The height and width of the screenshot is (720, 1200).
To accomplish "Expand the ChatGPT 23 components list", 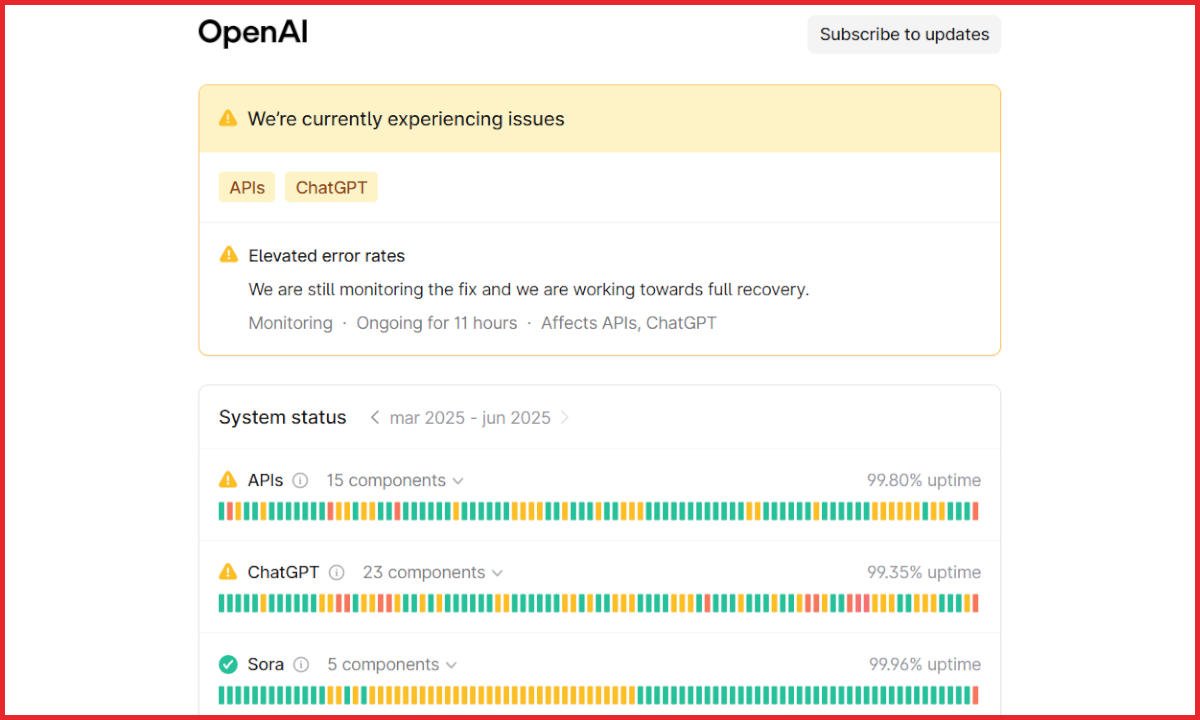I will pyautogui.click(x=432, y=572).
